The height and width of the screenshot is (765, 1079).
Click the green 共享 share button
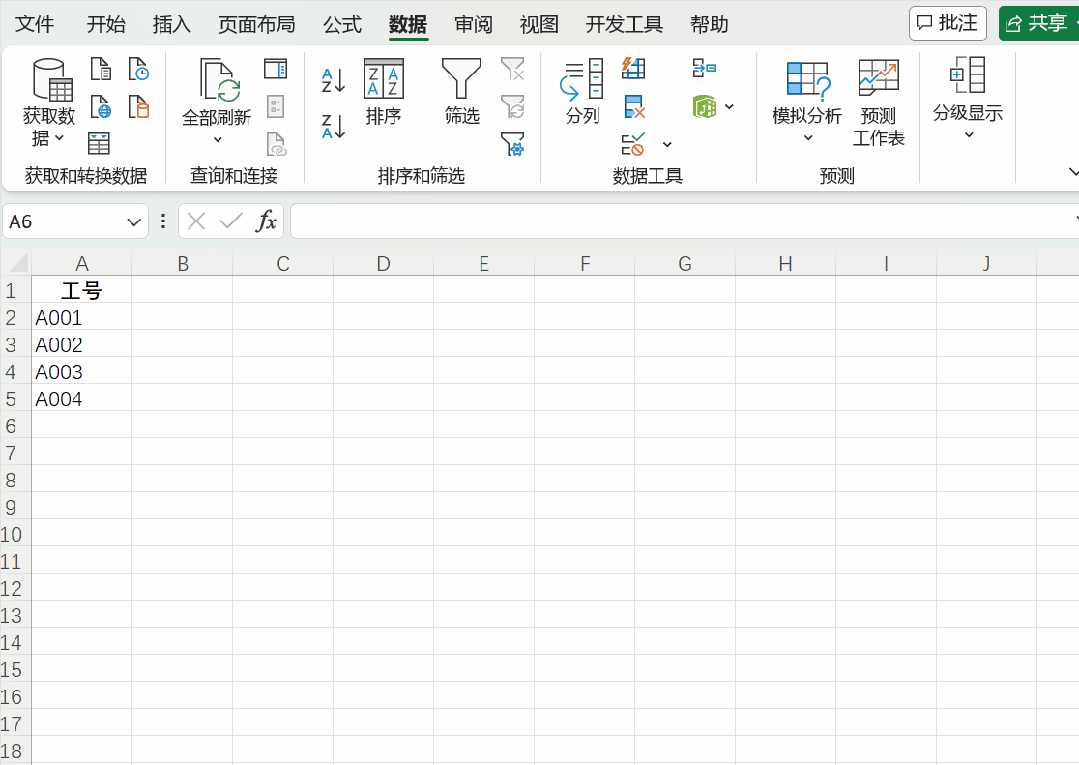pyautogui.click(x=1040, y=23)
